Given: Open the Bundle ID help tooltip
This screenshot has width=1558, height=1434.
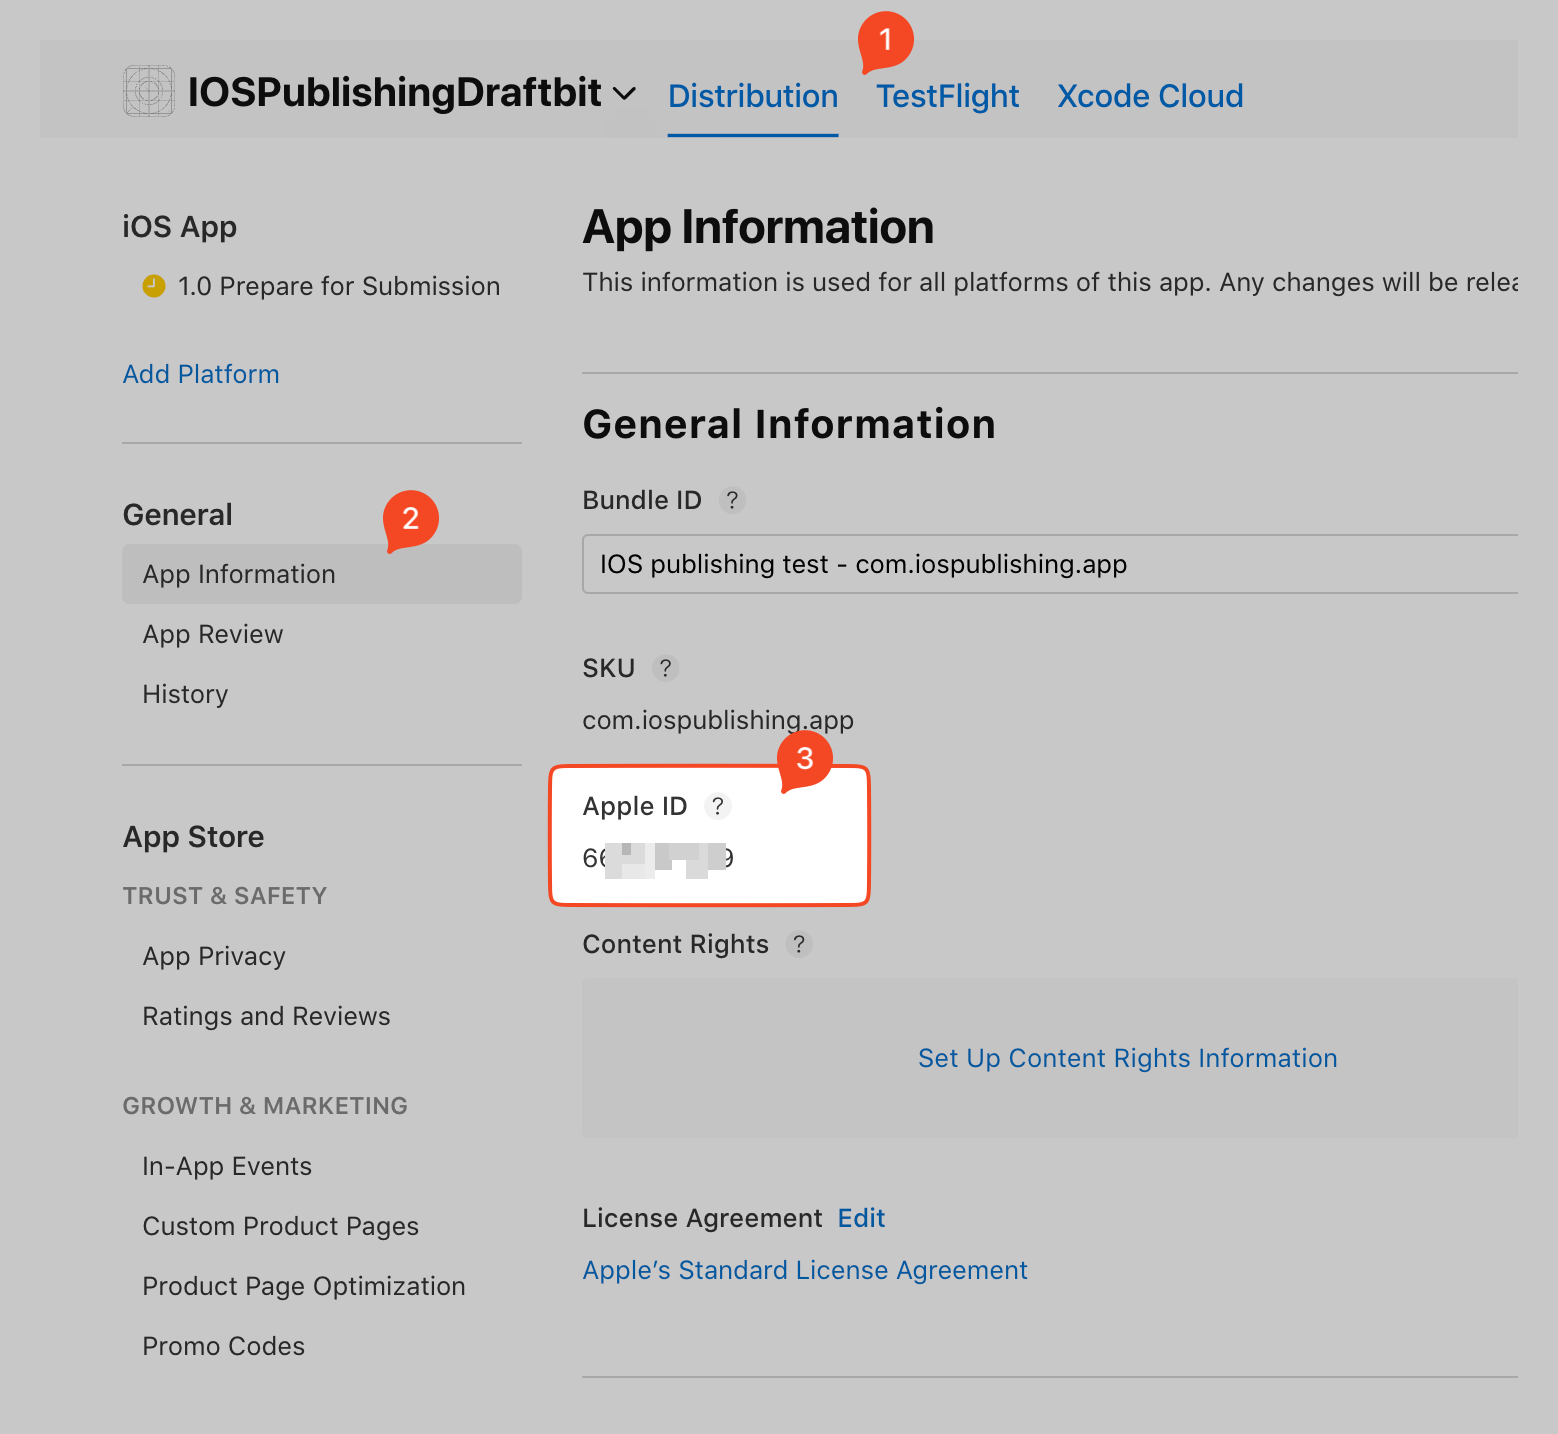Looking at the screenshot, I should (x=733, y=500).
